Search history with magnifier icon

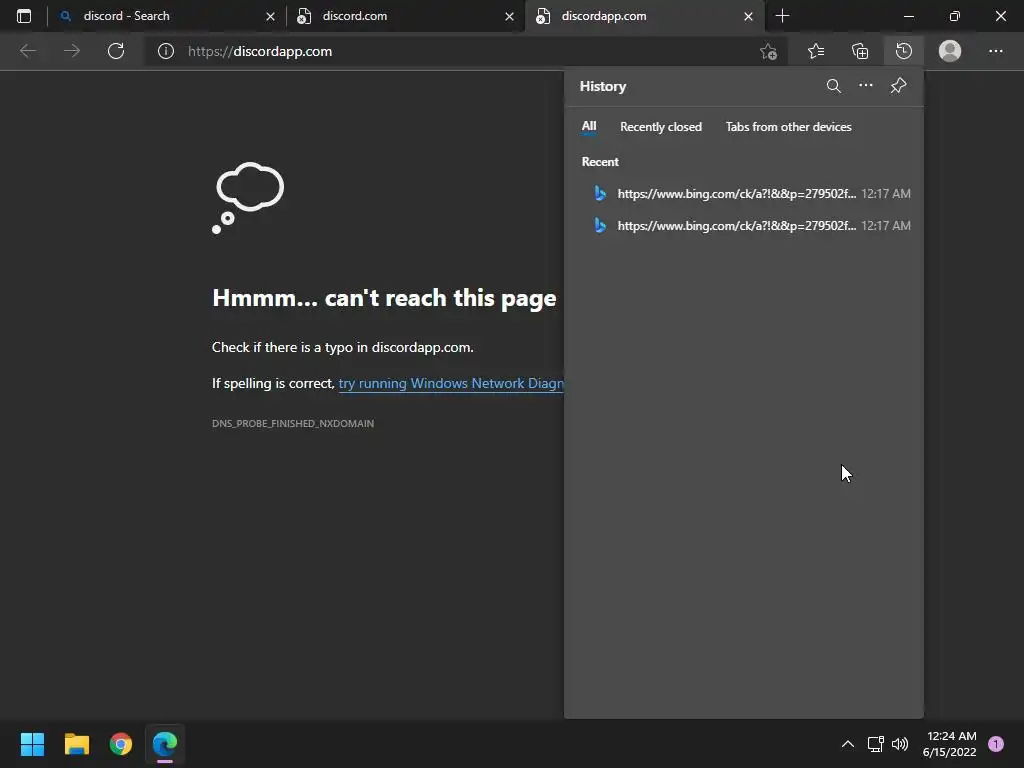tap(833, 86)
